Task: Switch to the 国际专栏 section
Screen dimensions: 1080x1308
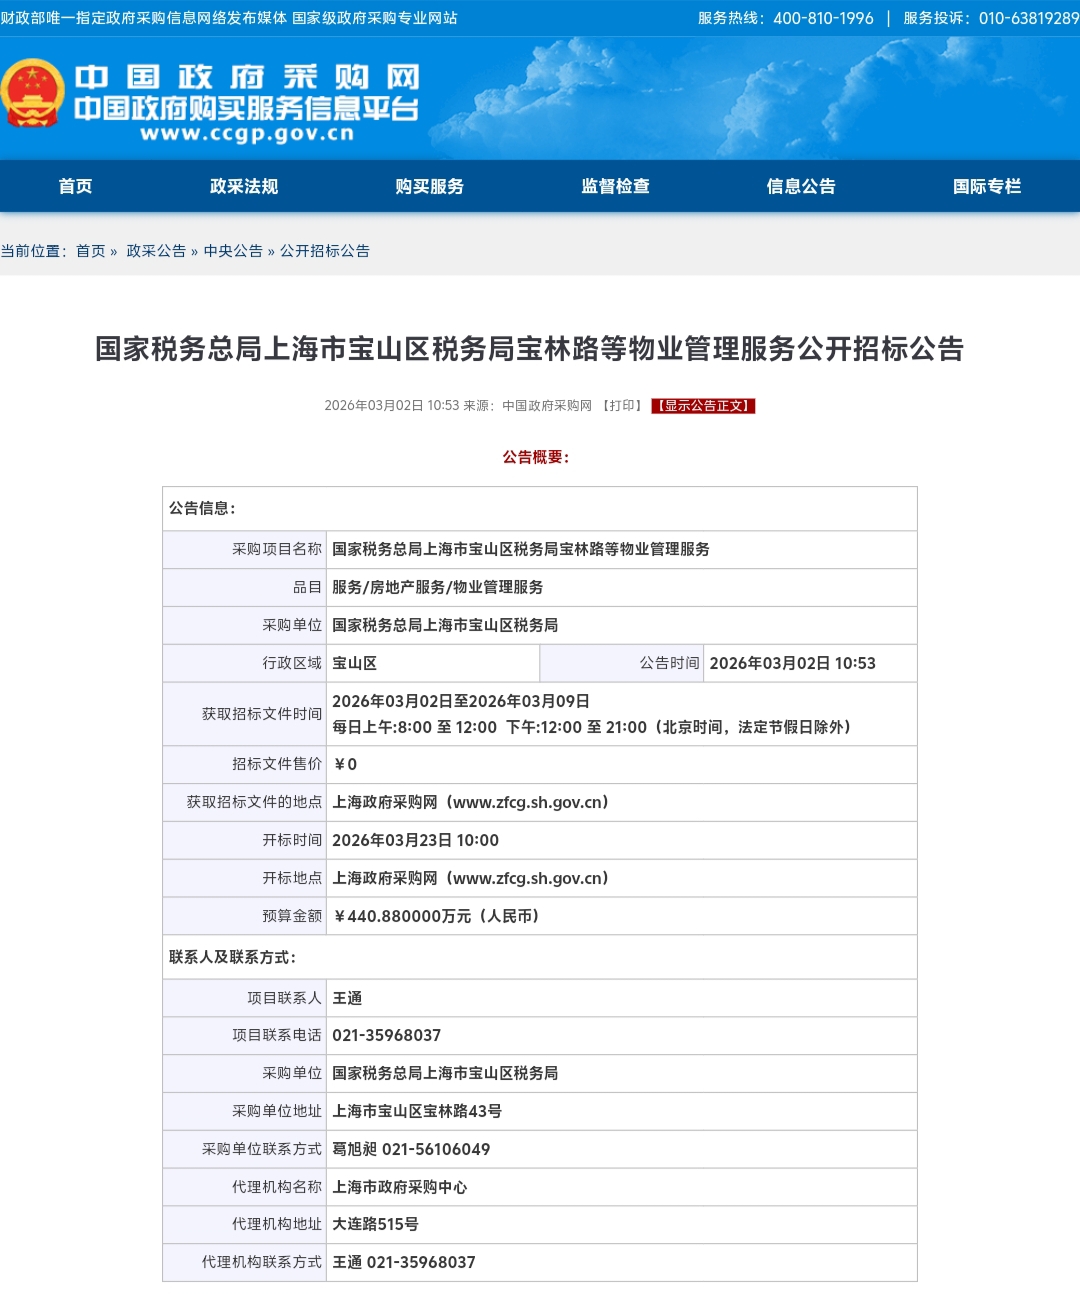Action: click(986, 186)
